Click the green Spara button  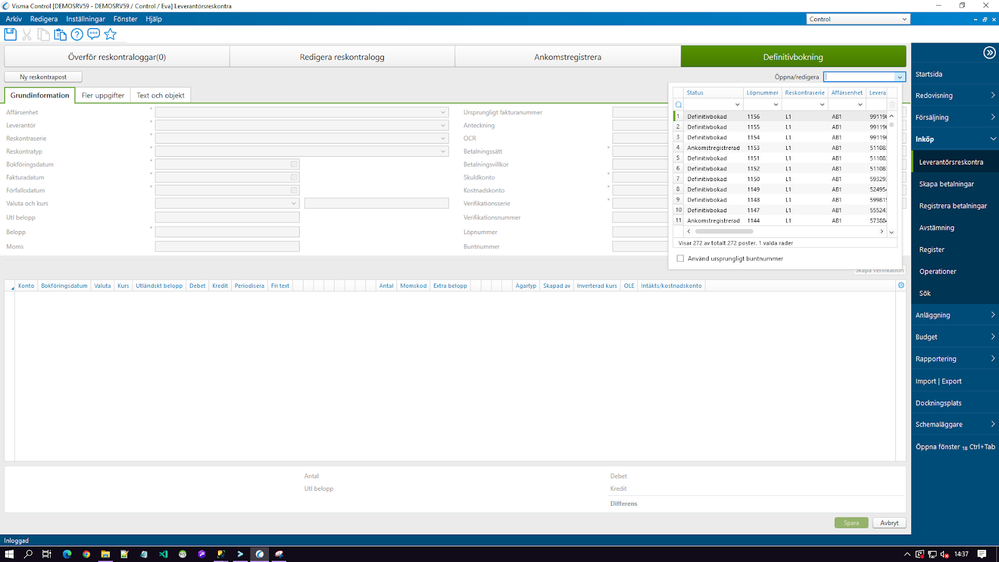click(851, 523)
